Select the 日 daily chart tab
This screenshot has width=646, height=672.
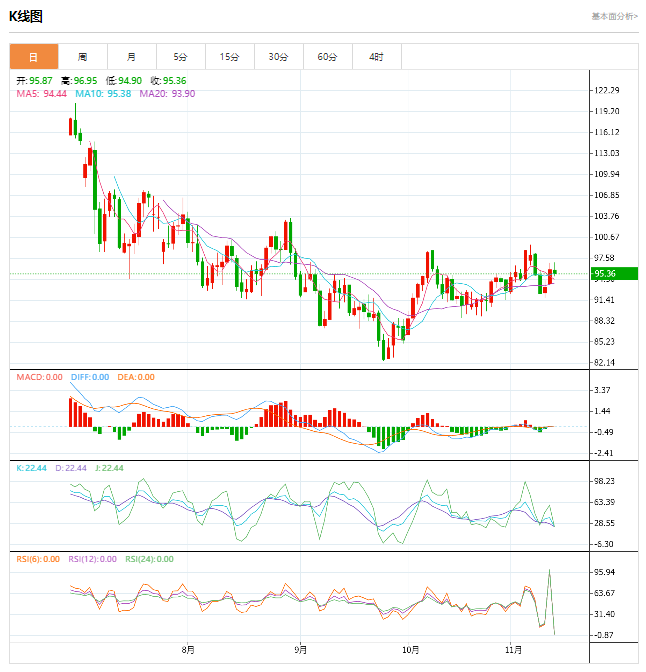(x=34, y=57)
